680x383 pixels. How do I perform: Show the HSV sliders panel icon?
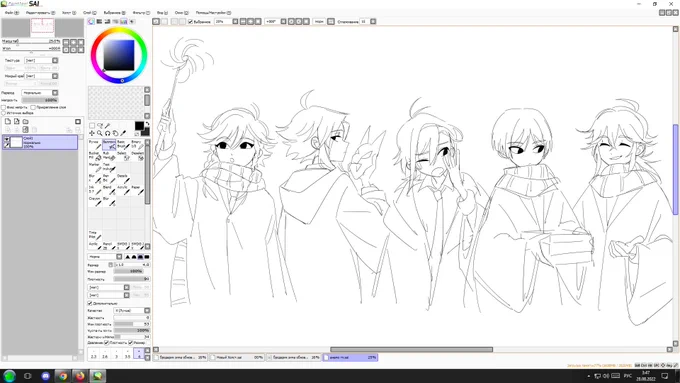[108, 21]
